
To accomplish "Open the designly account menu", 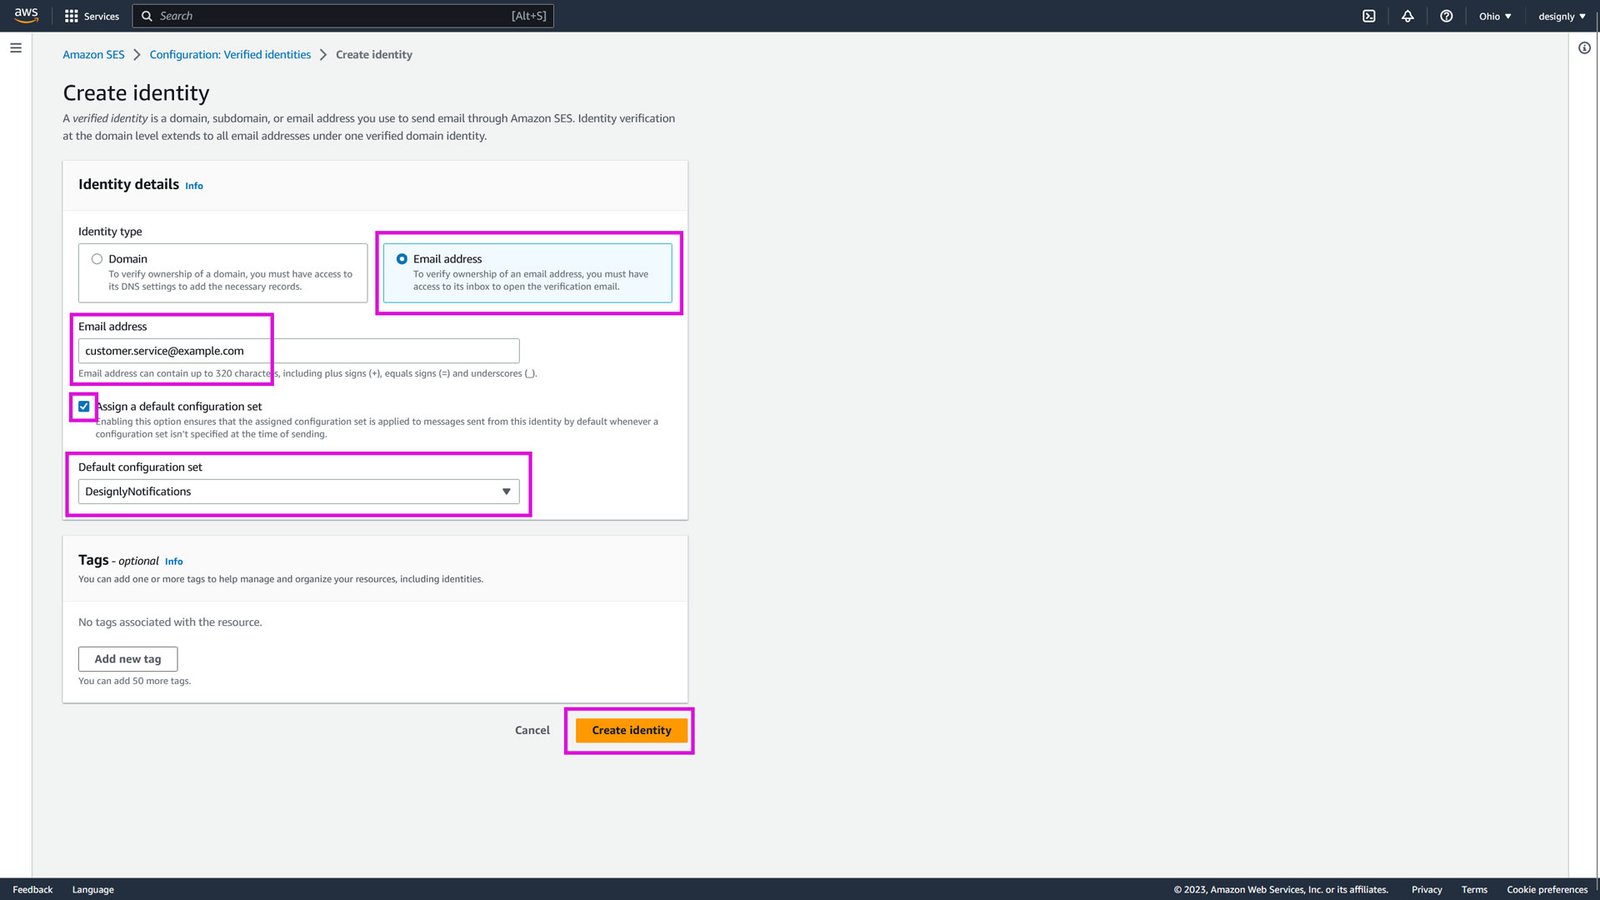I will click(1560, 15).
